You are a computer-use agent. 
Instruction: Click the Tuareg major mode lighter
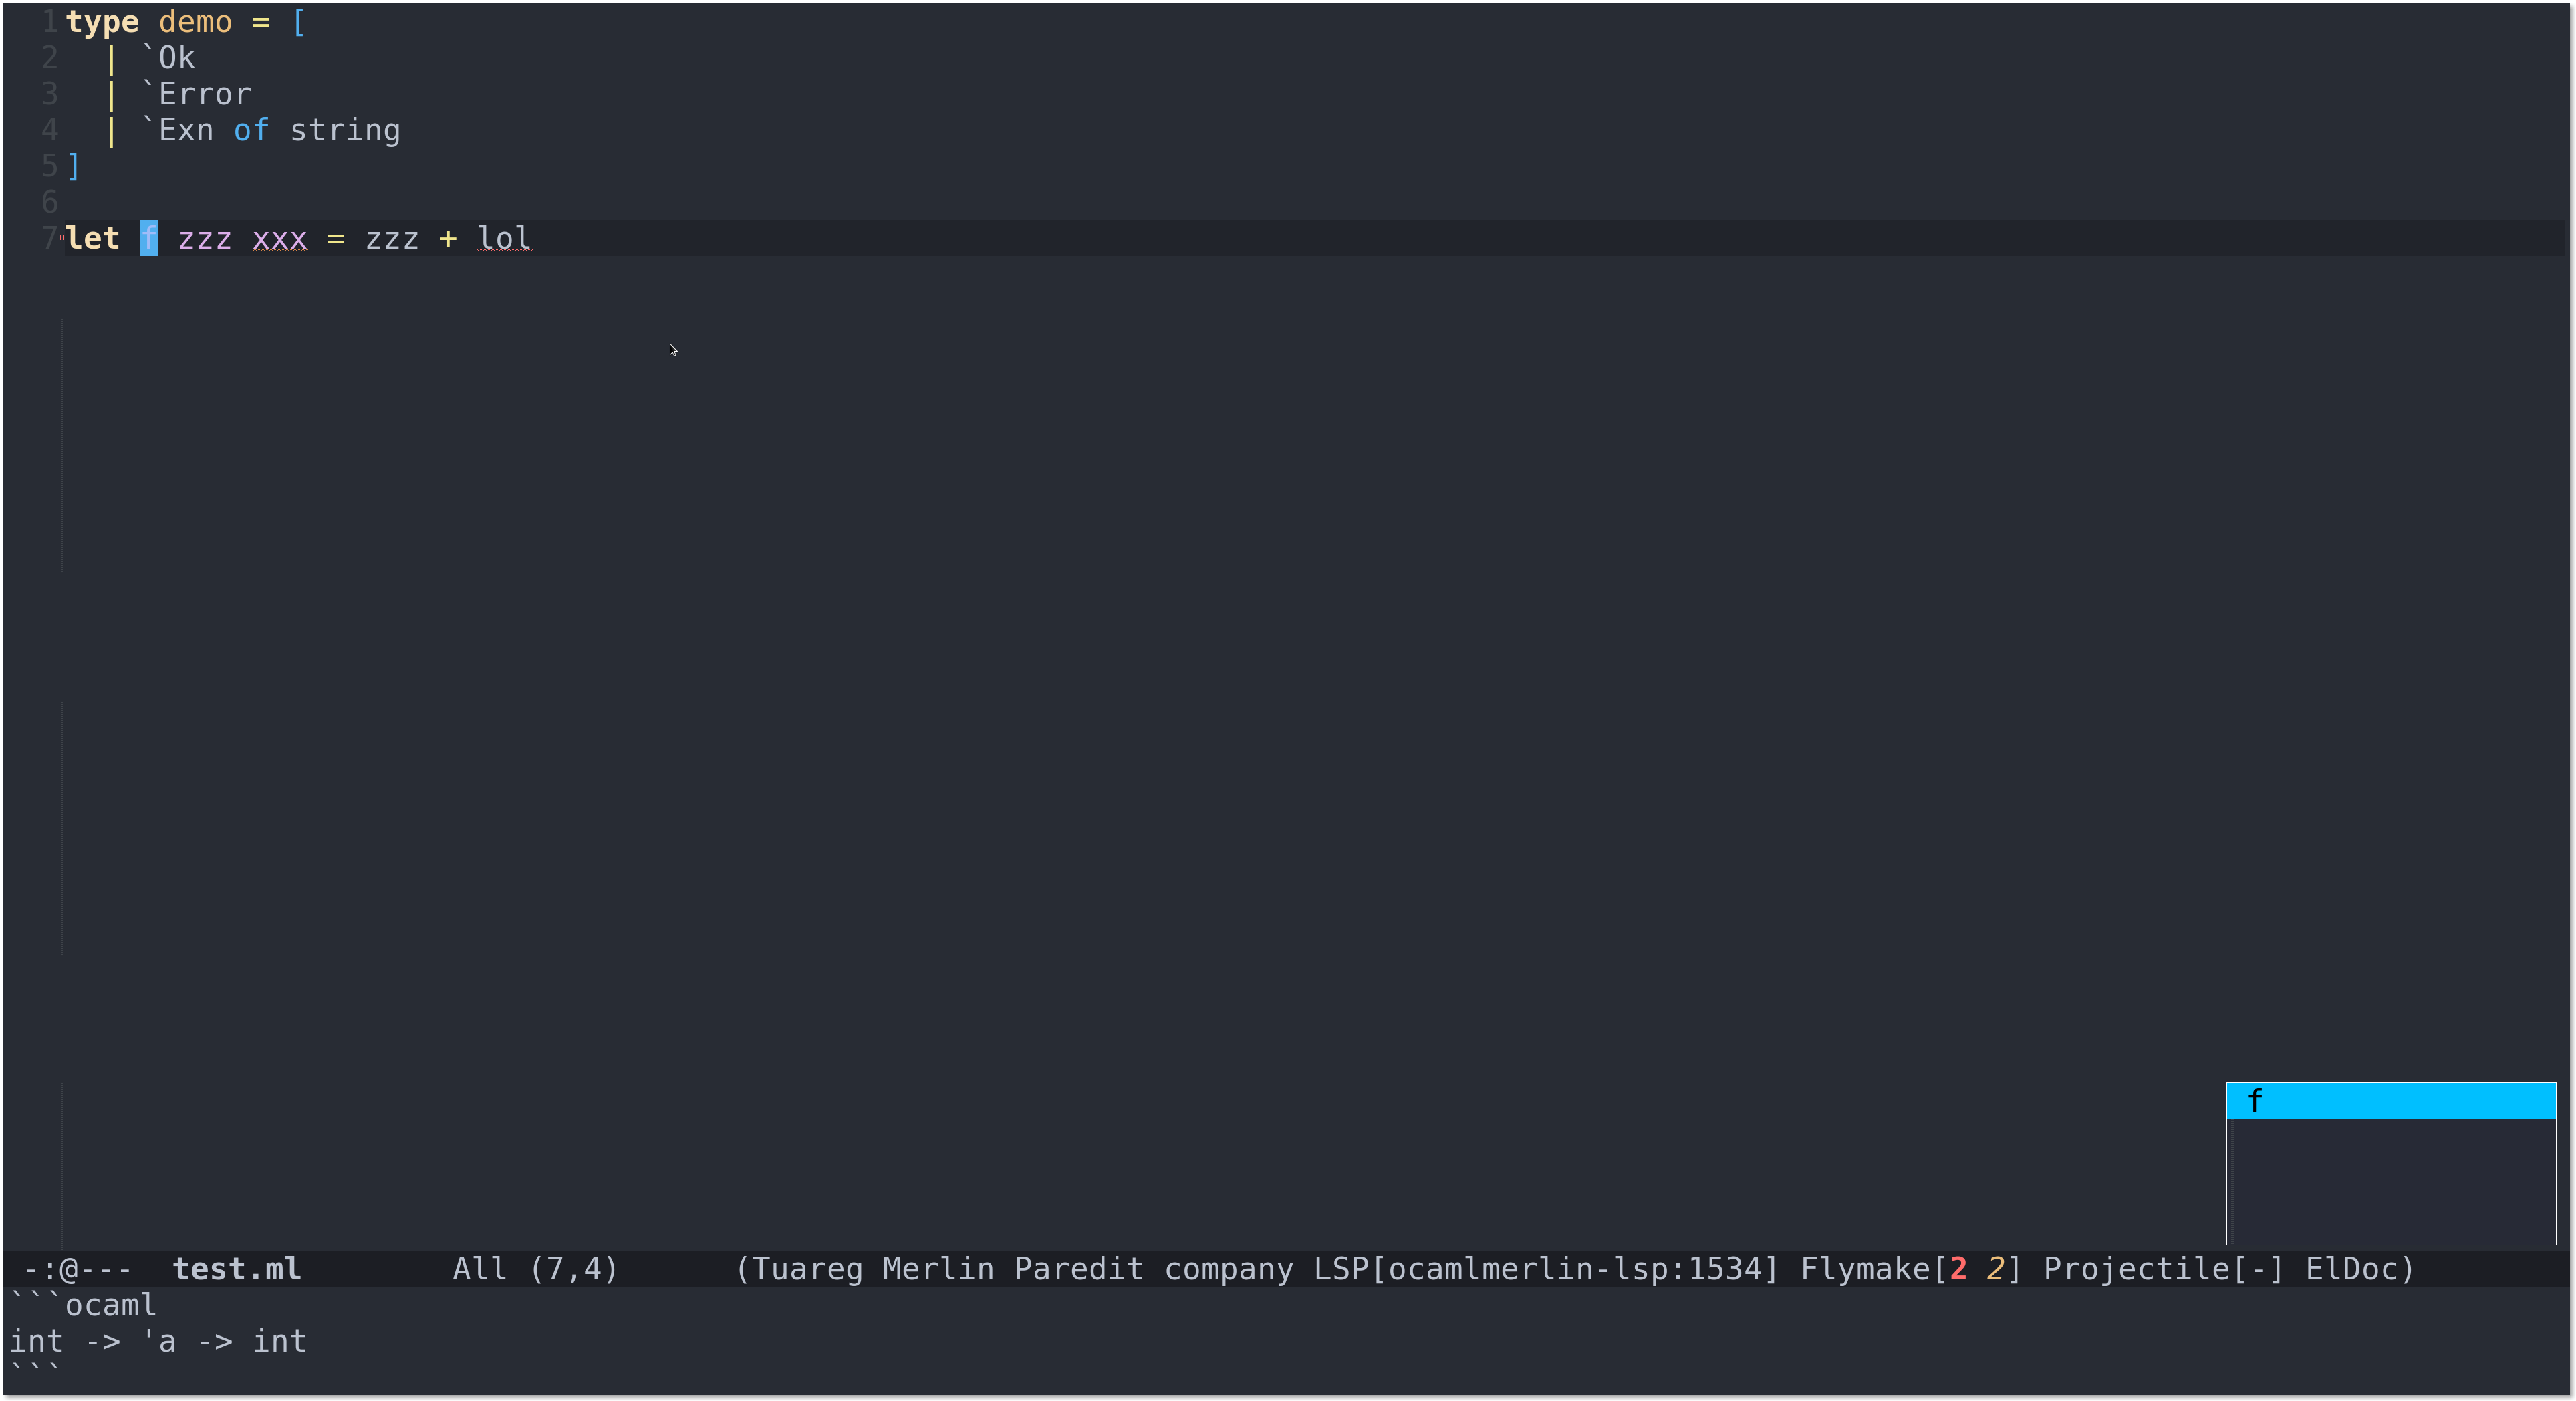(810, 1270)
